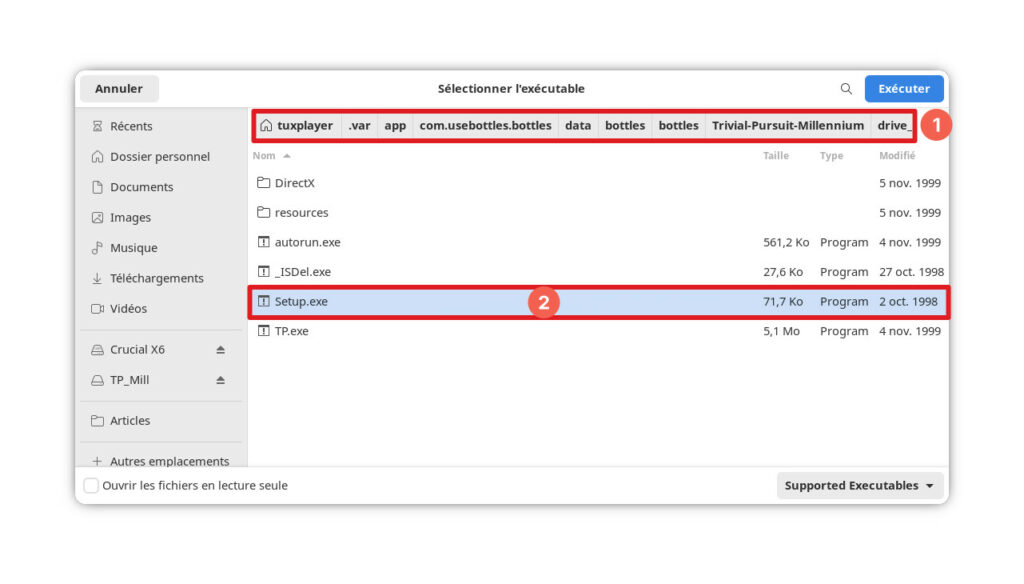Eject the Crucial X6 drive
The image size is (1024, 584).
(220, 350)
